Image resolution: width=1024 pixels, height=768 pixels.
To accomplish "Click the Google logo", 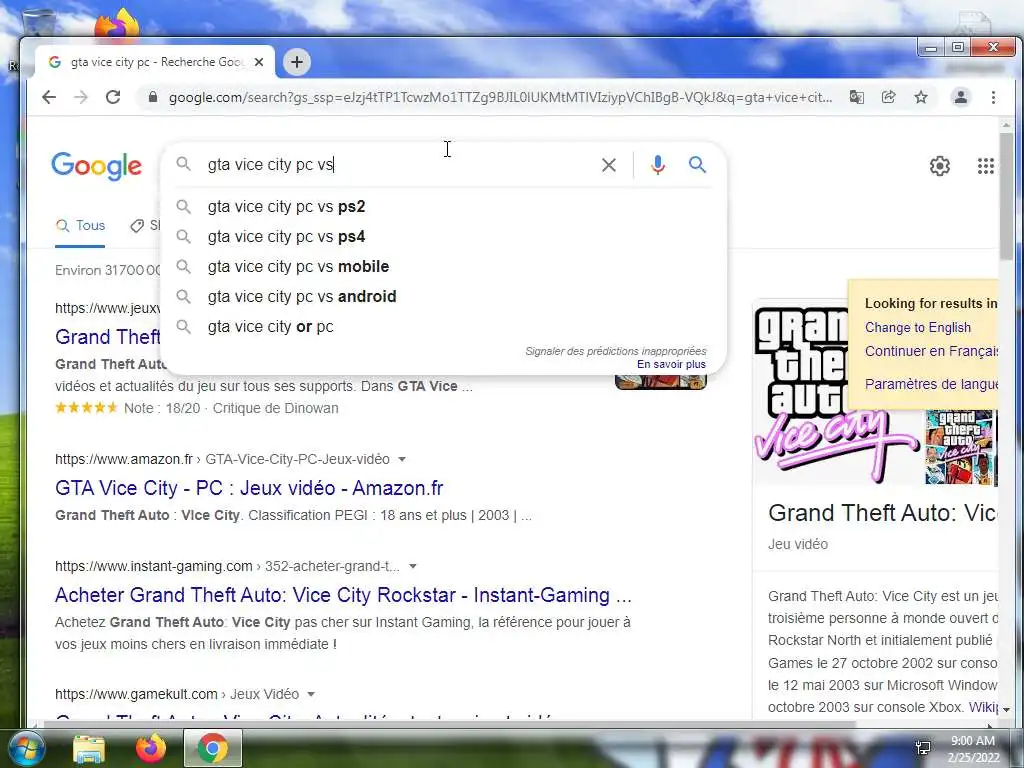I will (x=96, y=166).
